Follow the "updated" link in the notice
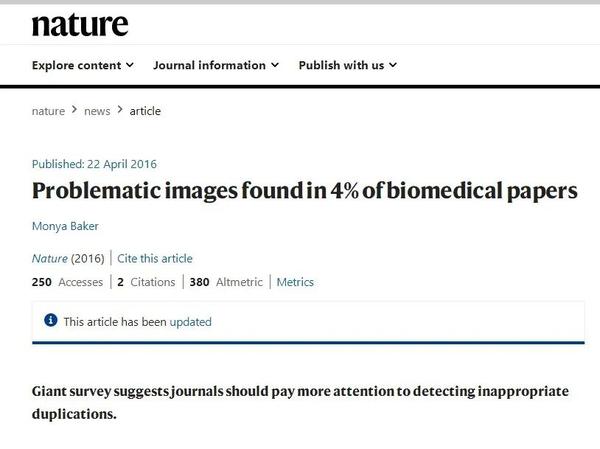600x449 pixels. pos(190,322)
